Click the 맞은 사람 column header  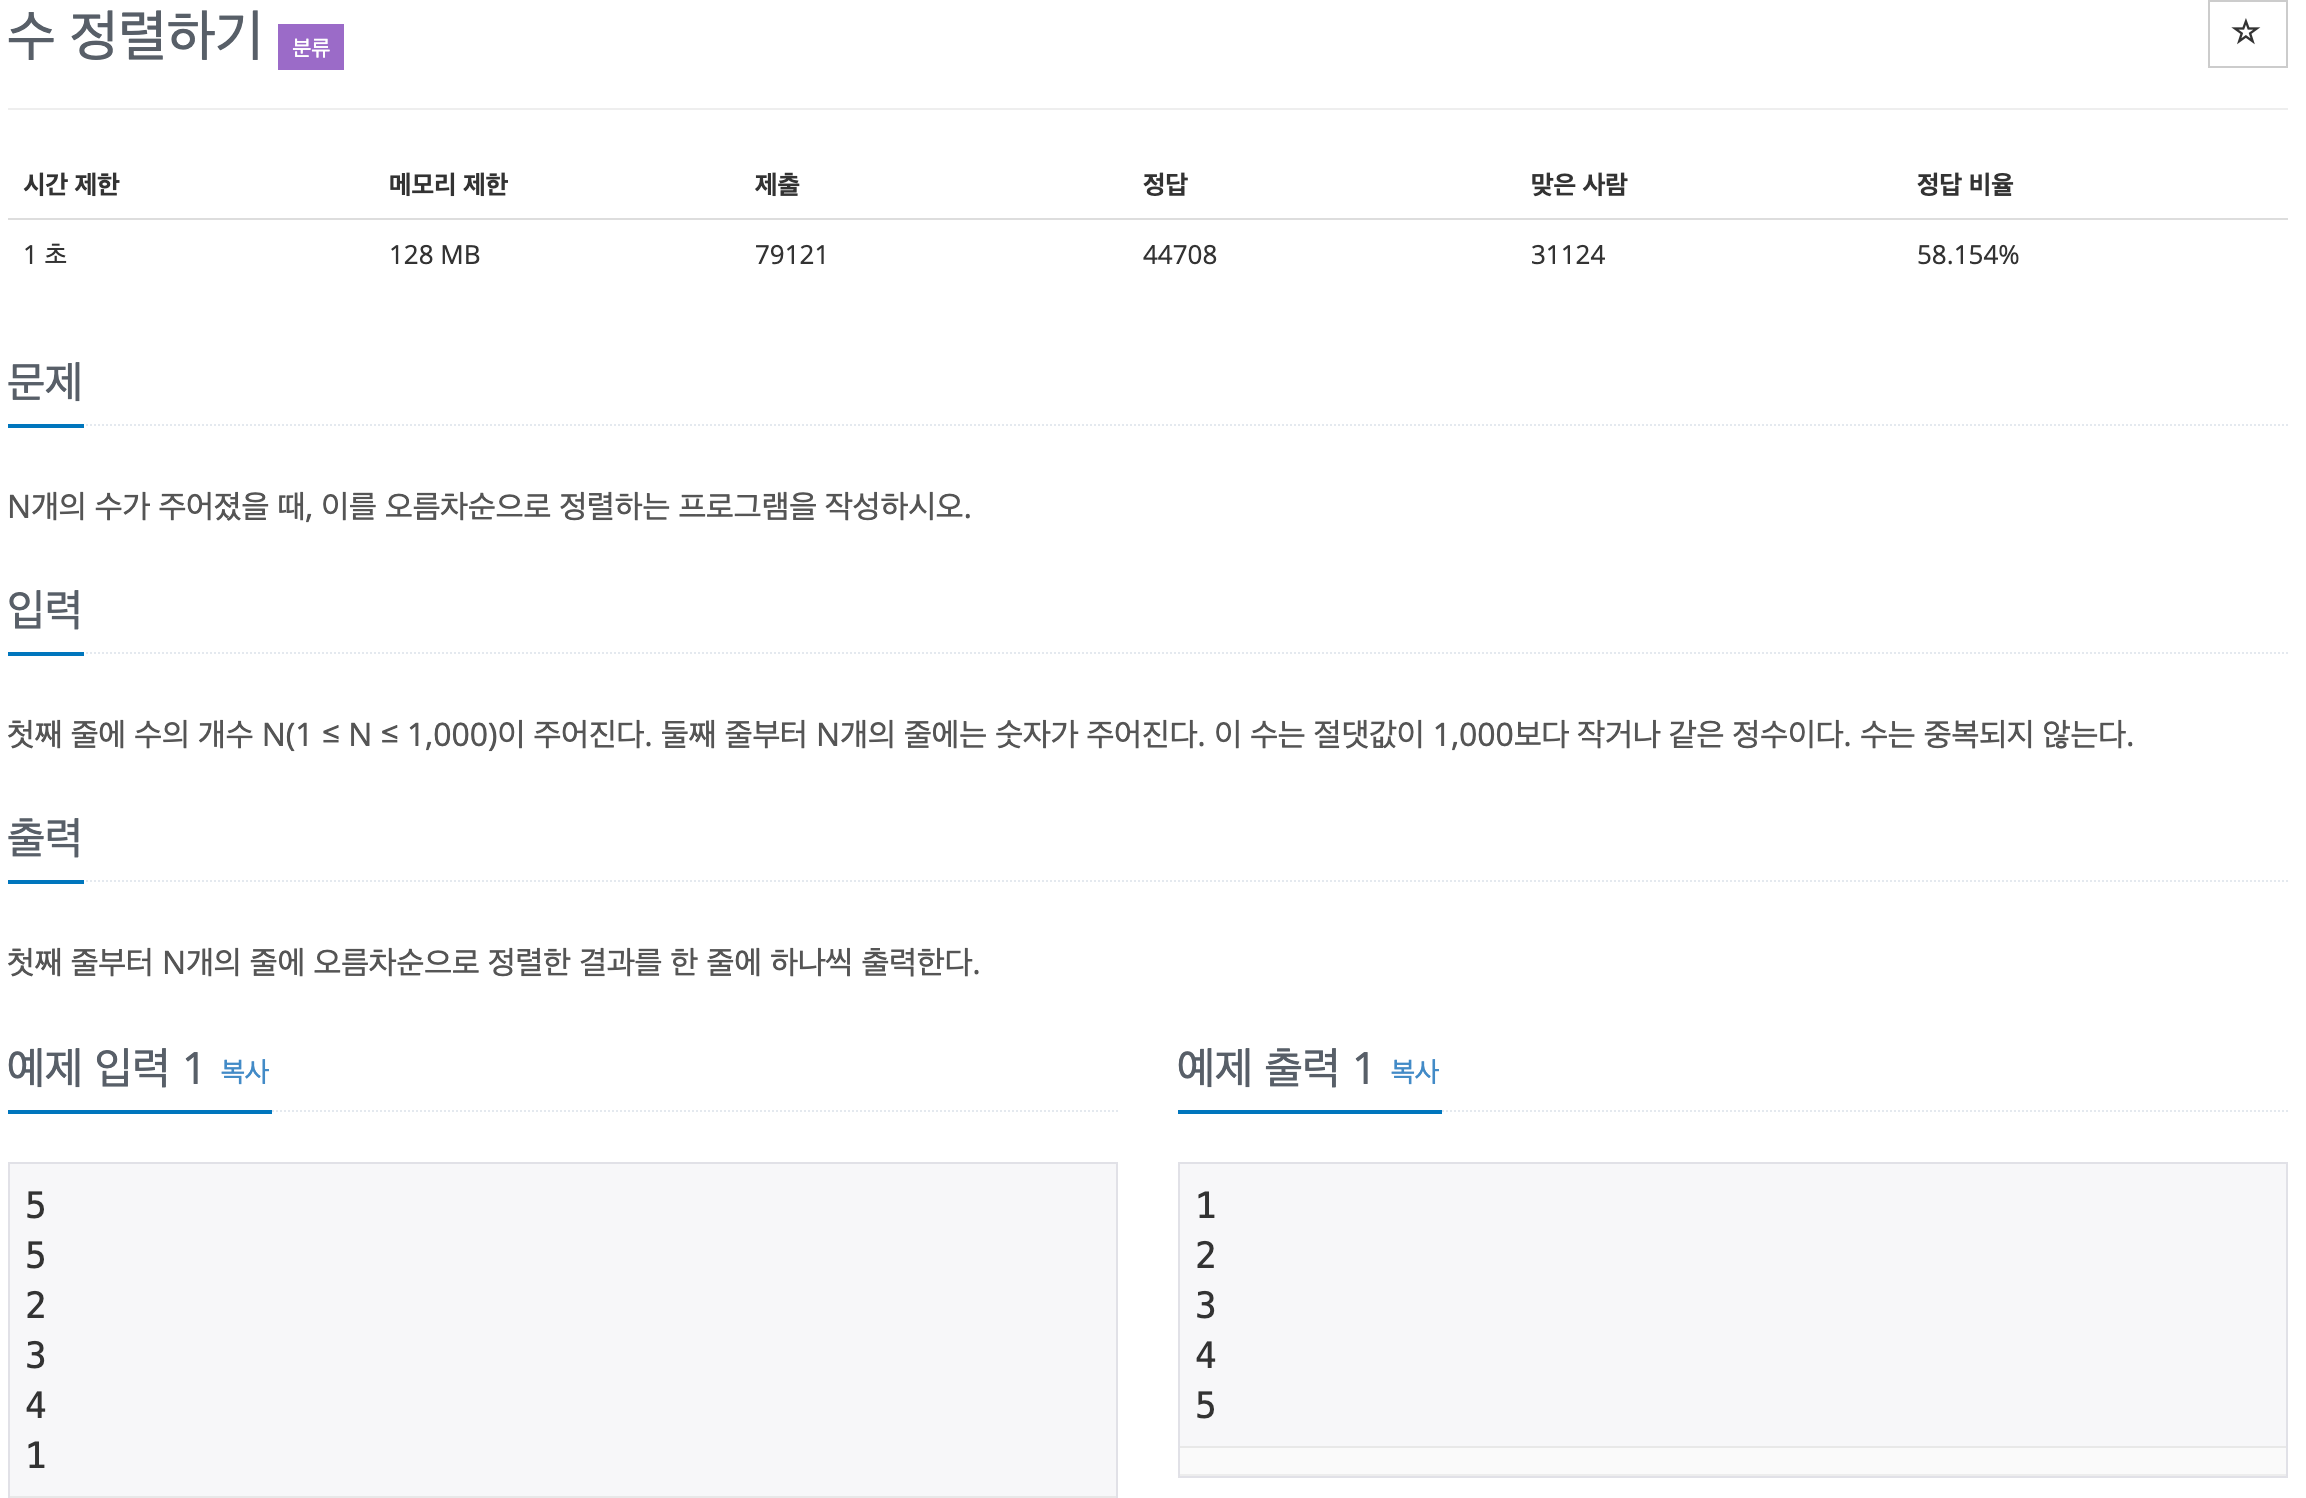1578,184
